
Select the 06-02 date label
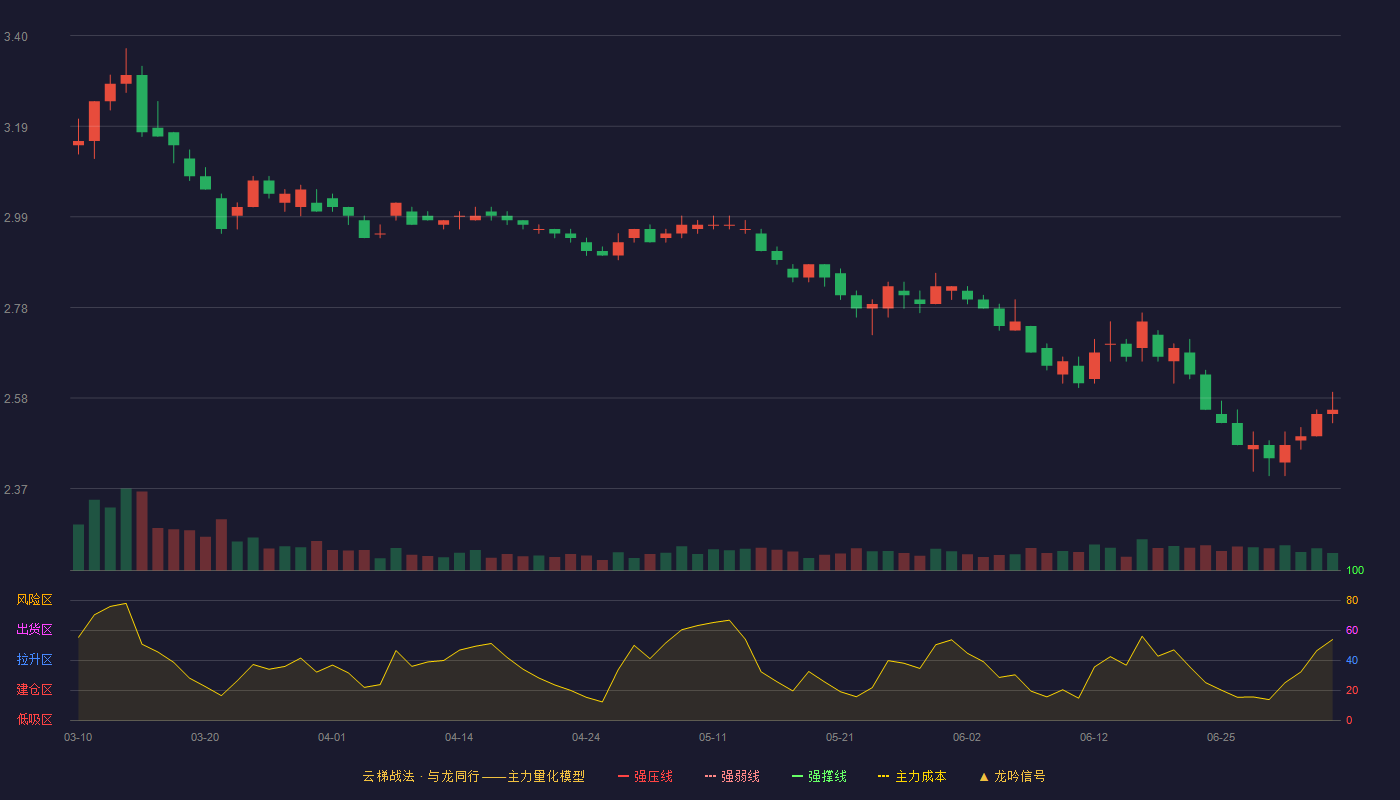[967, 737]
